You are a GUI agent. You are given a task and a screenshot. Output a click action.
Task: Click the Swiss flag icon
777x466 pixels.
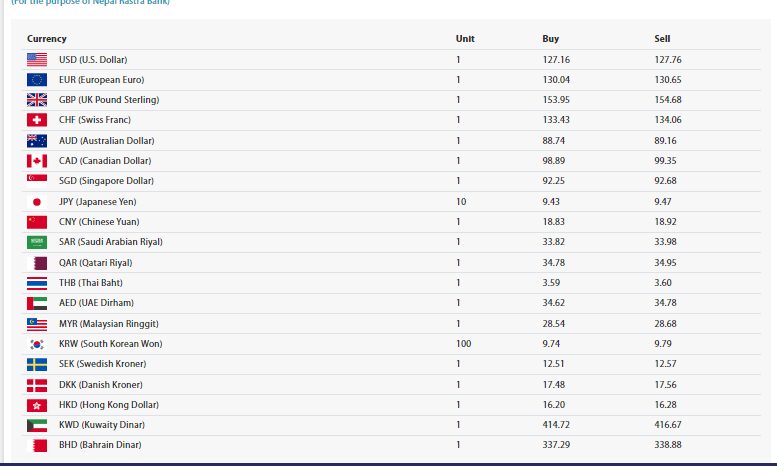click(x=37, y=120)
